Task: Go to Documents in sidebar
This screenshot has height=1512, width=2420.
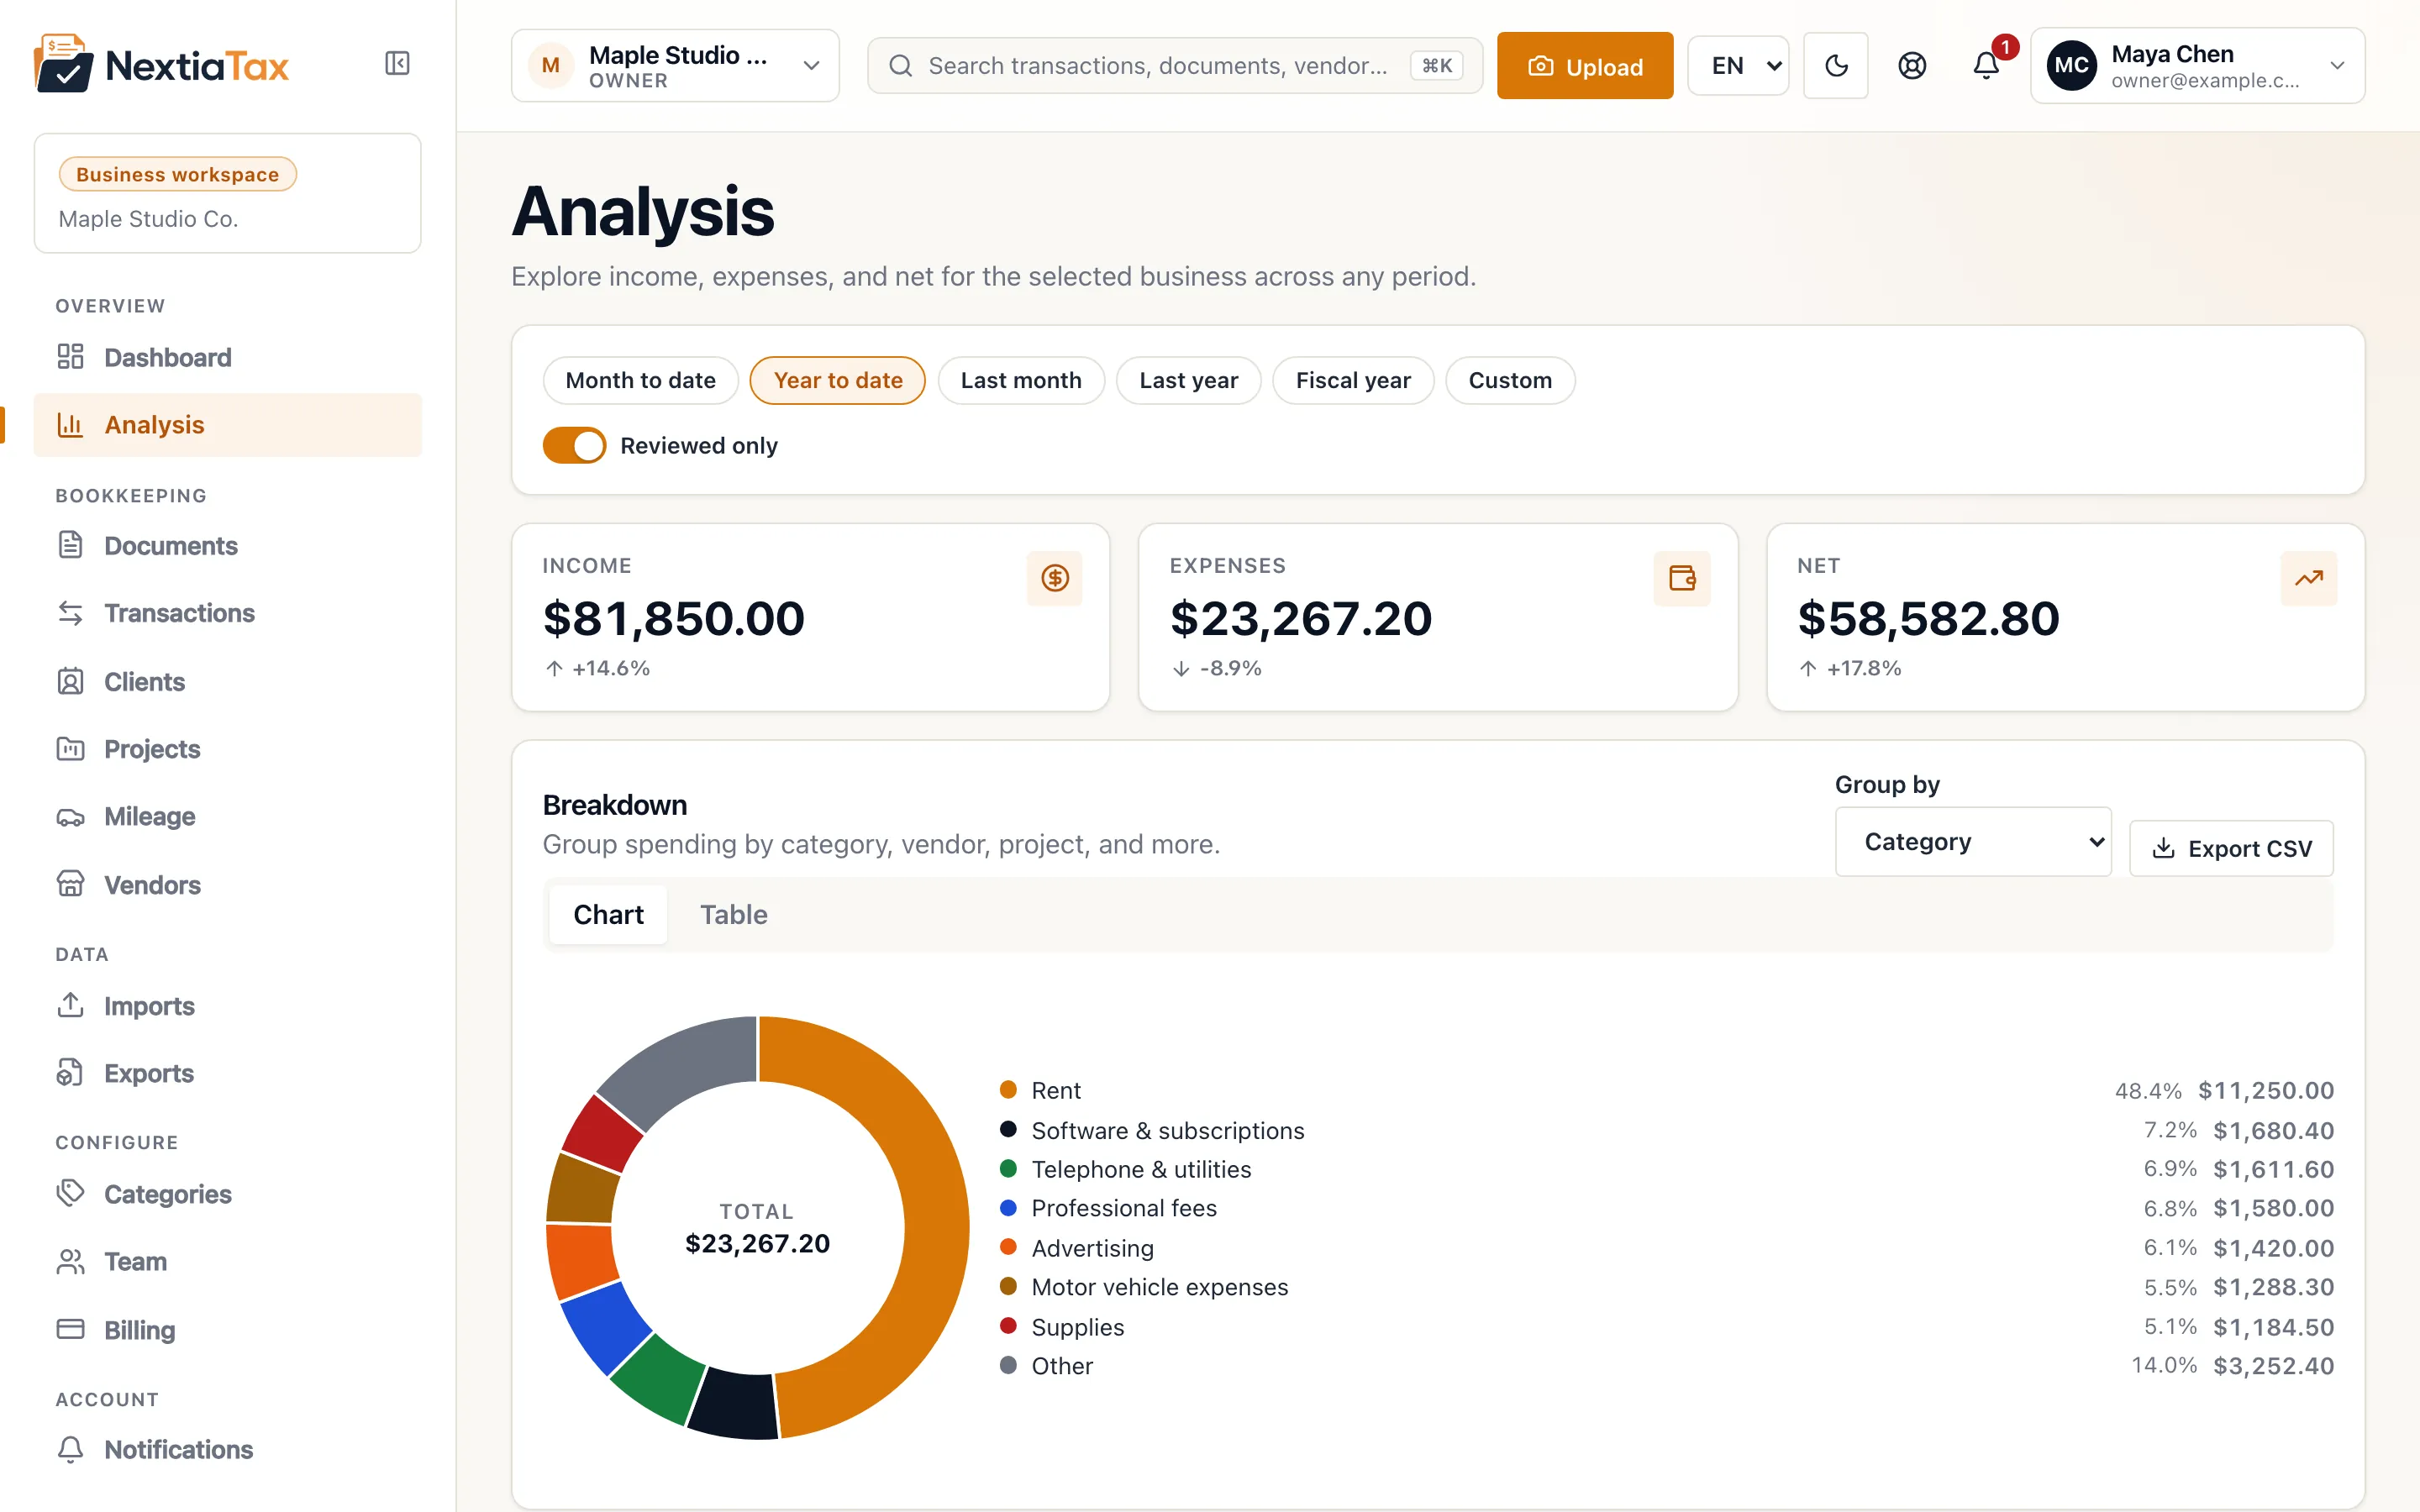Action: pyautogui.click(x=227, y=545)
